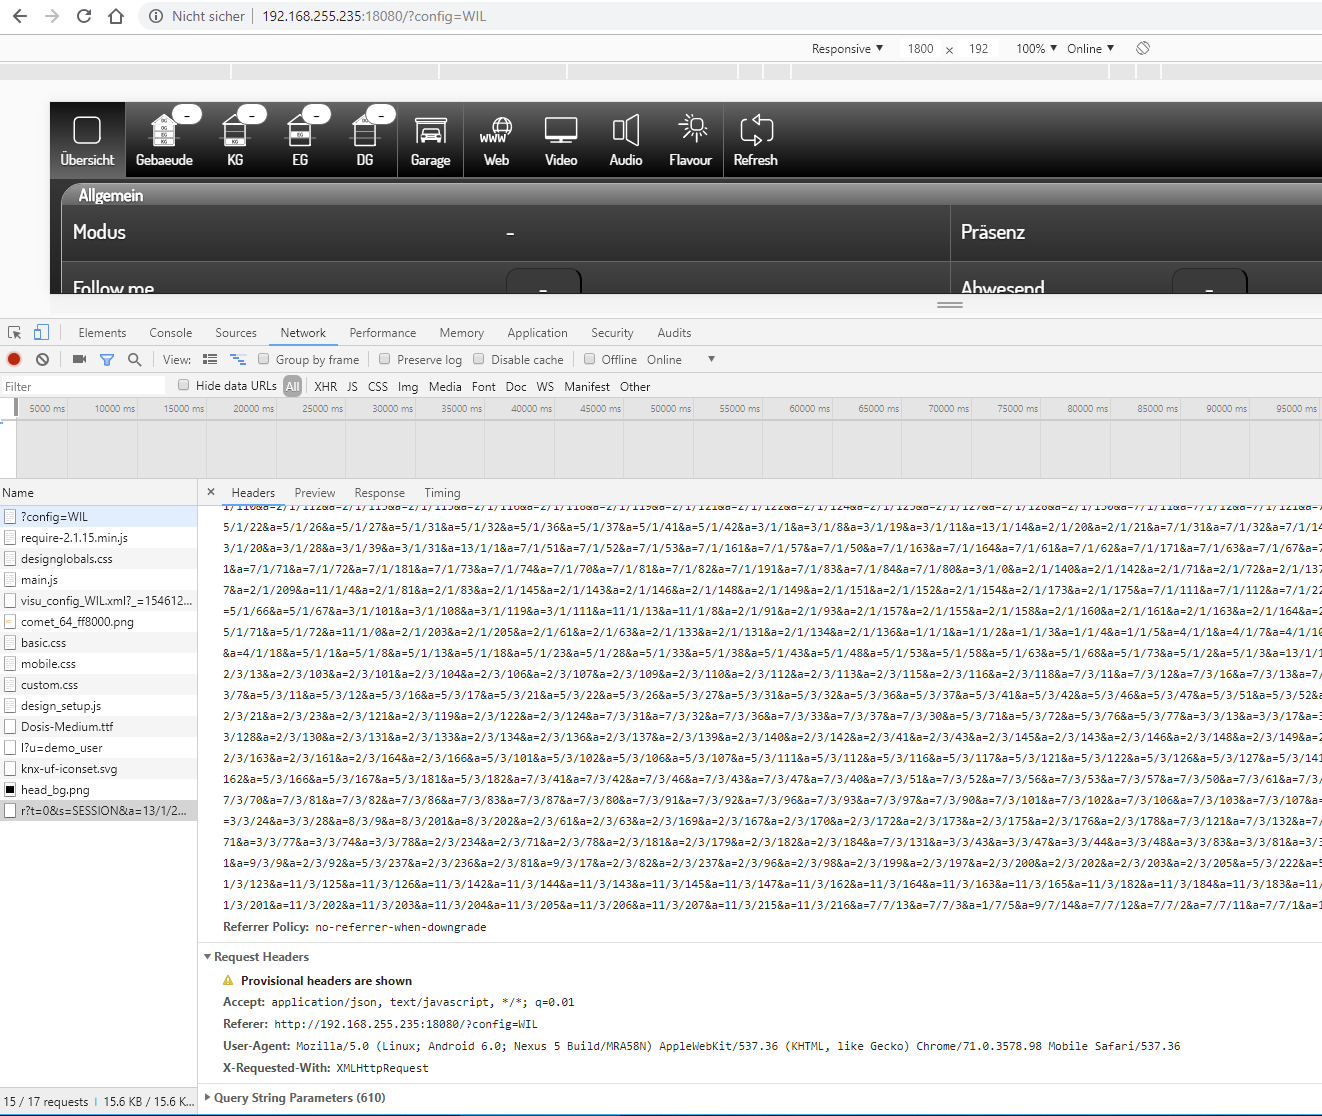The image size is (1322, 1116).
Task: Open the Application tab
Action: [x=537, y=333]
